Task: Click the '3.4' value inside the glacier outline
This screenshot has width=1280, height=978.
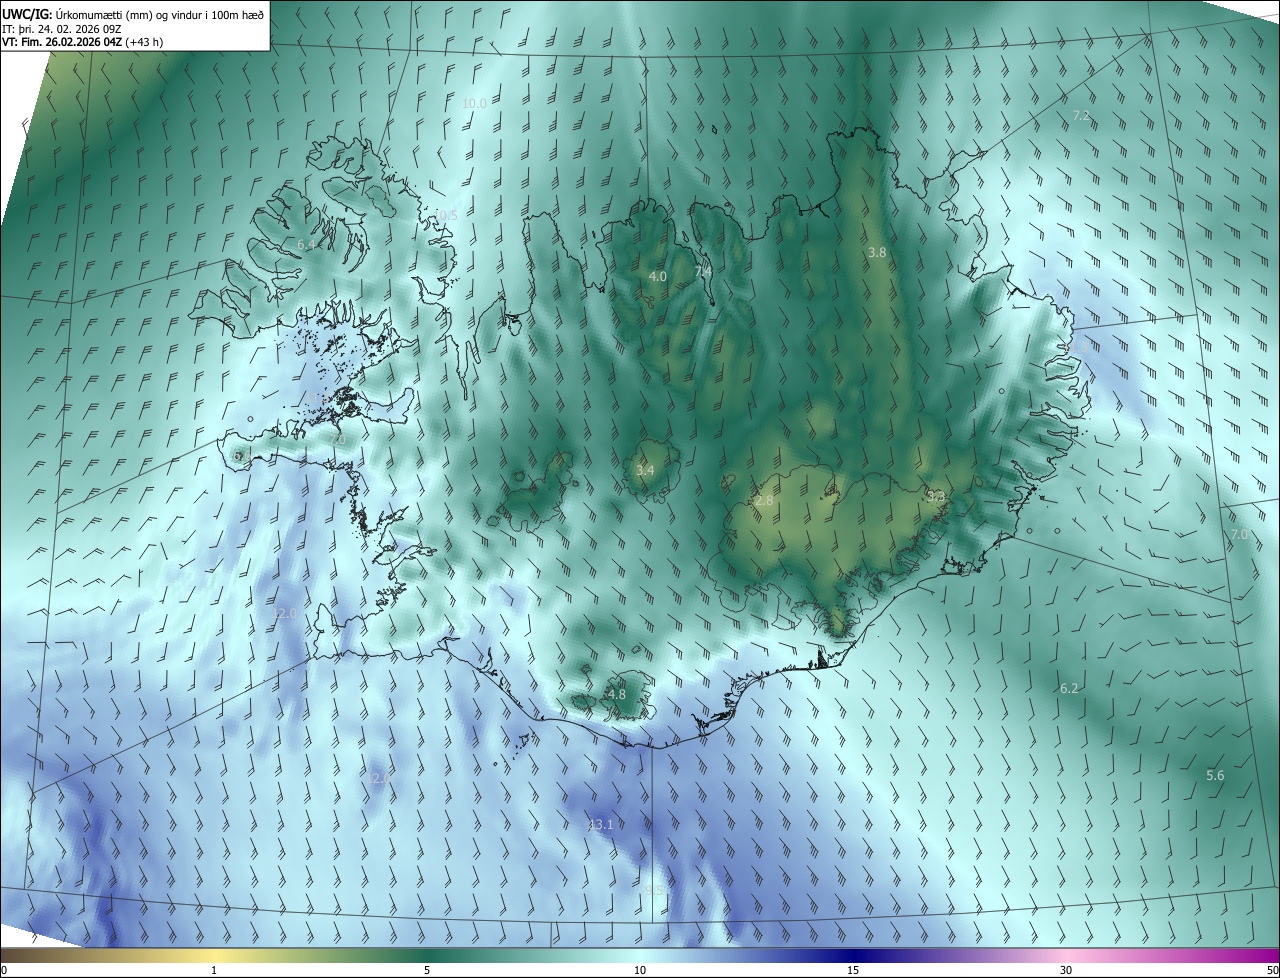Action: 645,470
